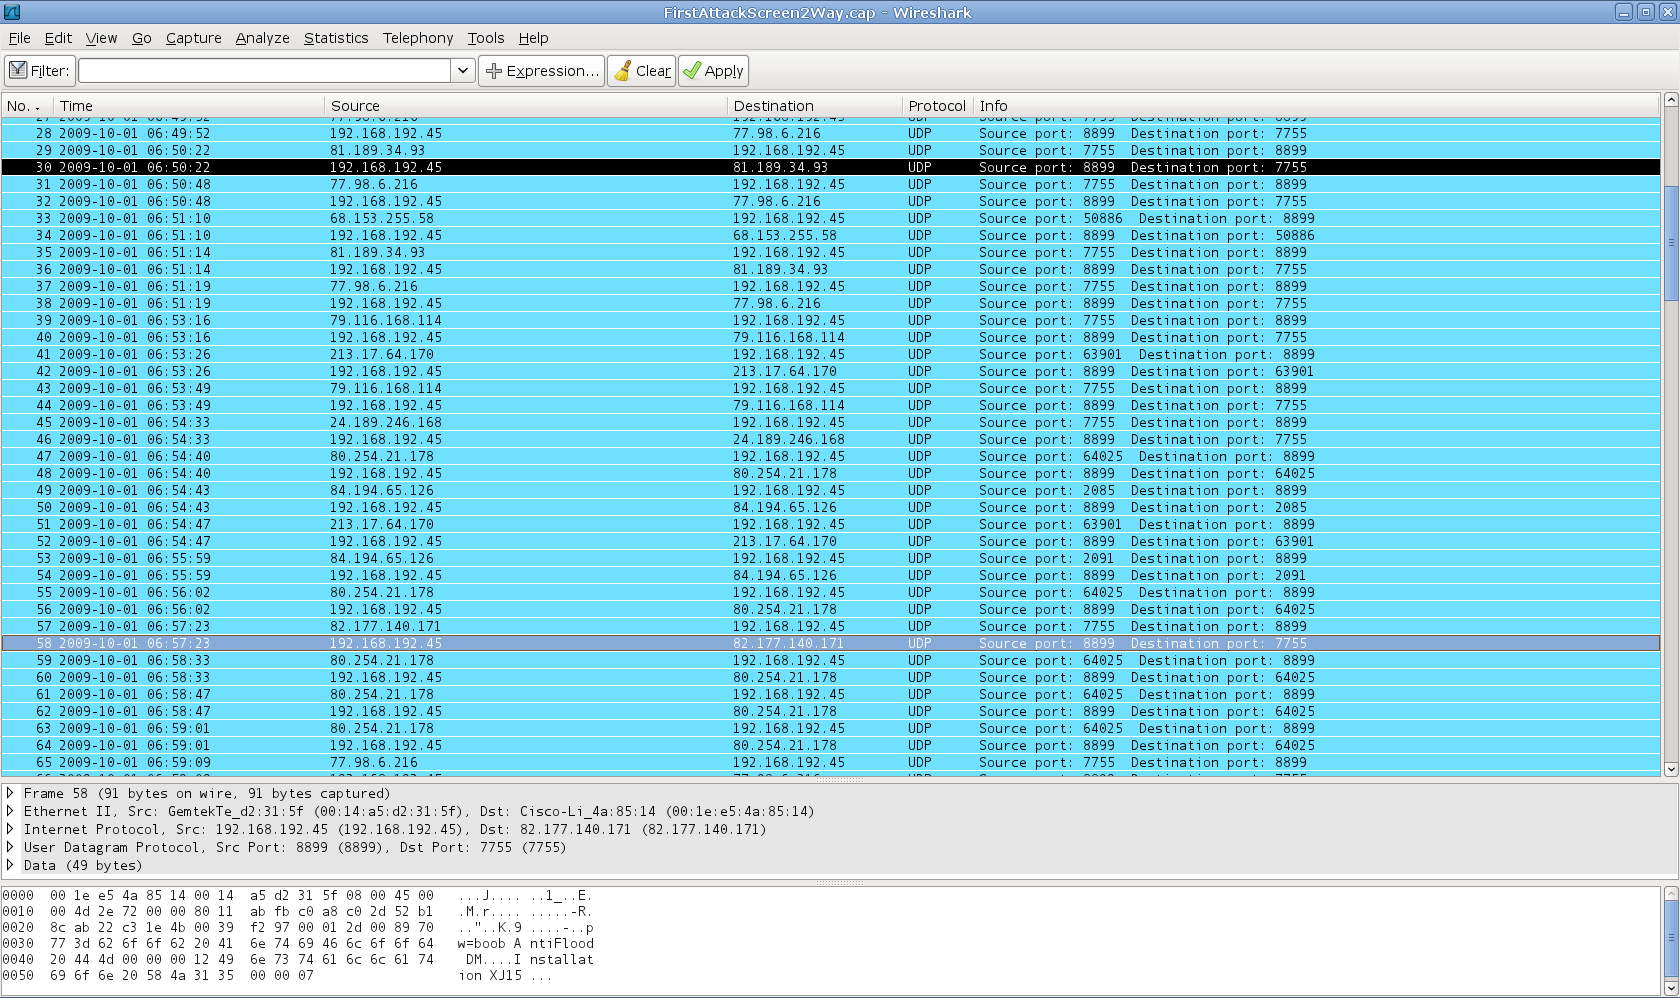Open the Statistics menu
1680x998 pixels.
coord(336,38)
